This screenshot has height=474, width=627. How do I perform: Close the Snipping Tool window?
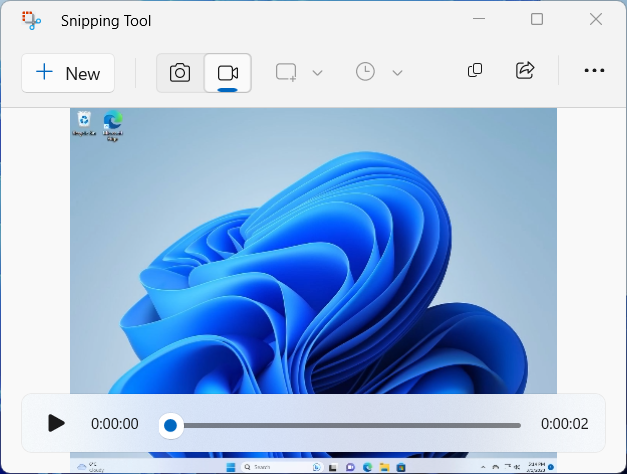point(596,19)
